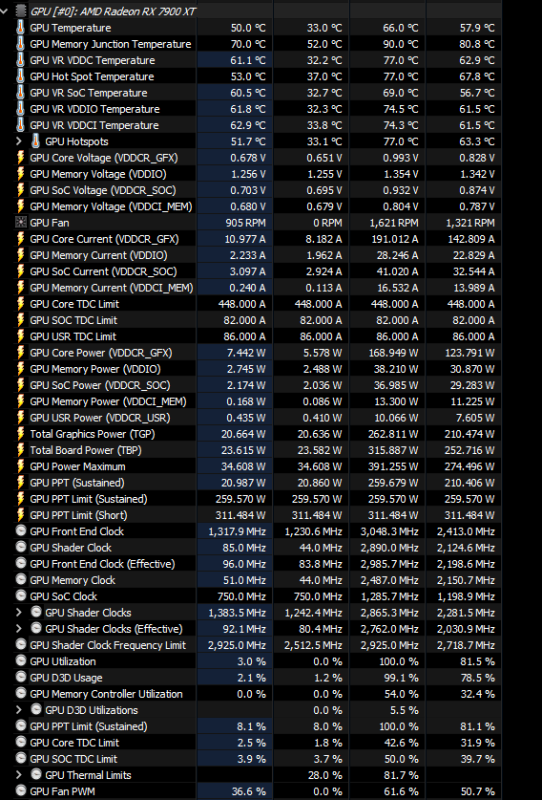
Task: Click the 191.012 A maximum core current value
Action: point(393,239)
